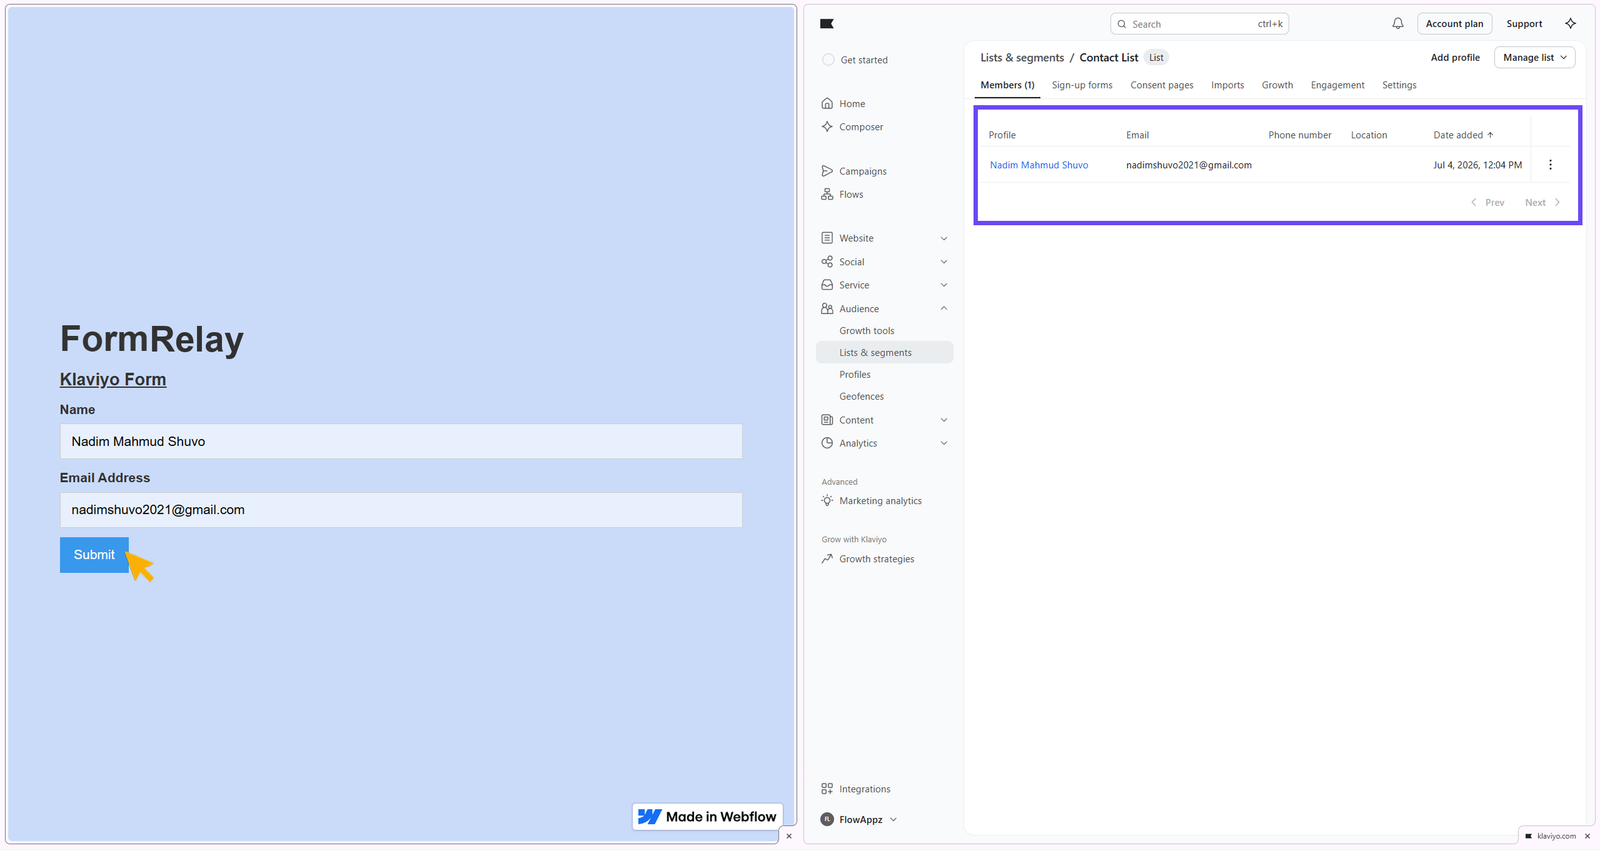The width and height of the screenshot is (1600, 850).
Task: Select Lists & segments in sidebar
Action: pyautogui.click(x=884, y=353)
